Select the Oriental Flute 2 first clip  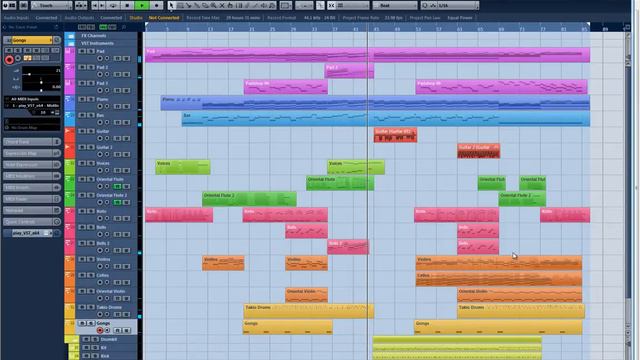[249, 199]
